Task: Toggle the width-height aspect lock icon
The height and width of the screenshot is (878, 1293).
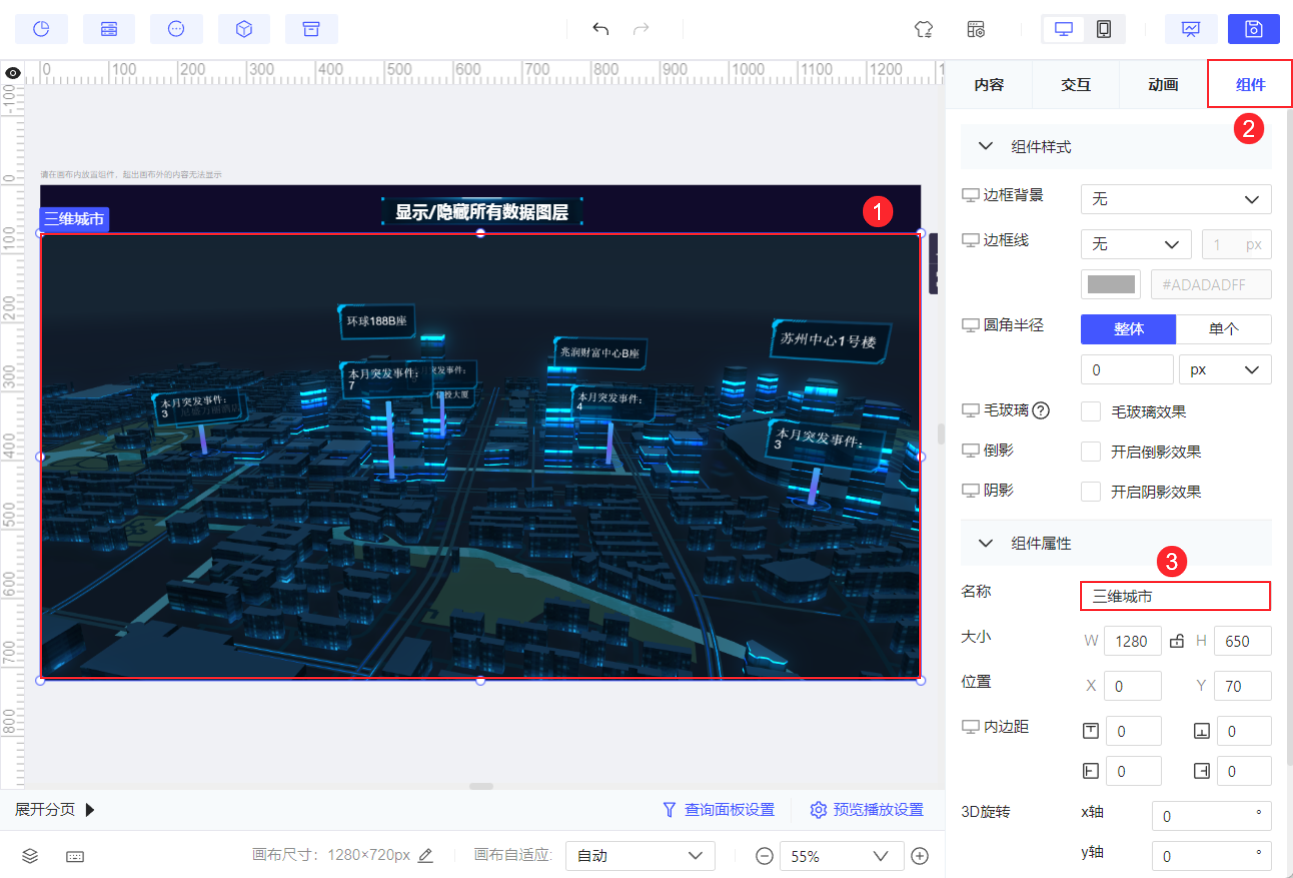Action: (1178, 641)
